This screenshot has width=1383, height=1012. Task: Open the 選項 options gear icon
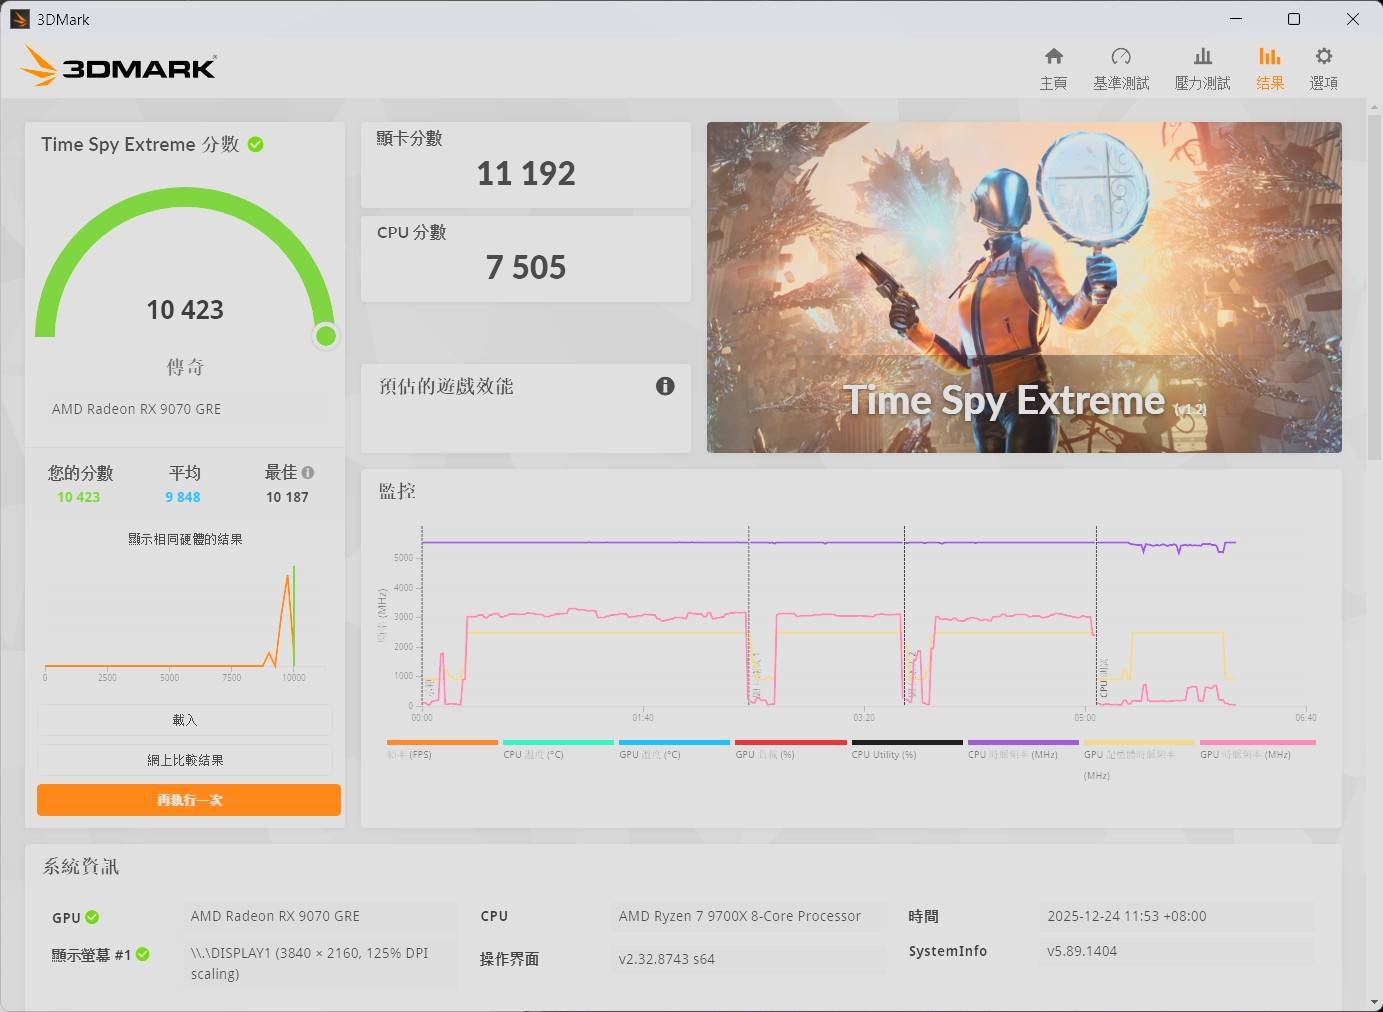(x=1323, y=57)
